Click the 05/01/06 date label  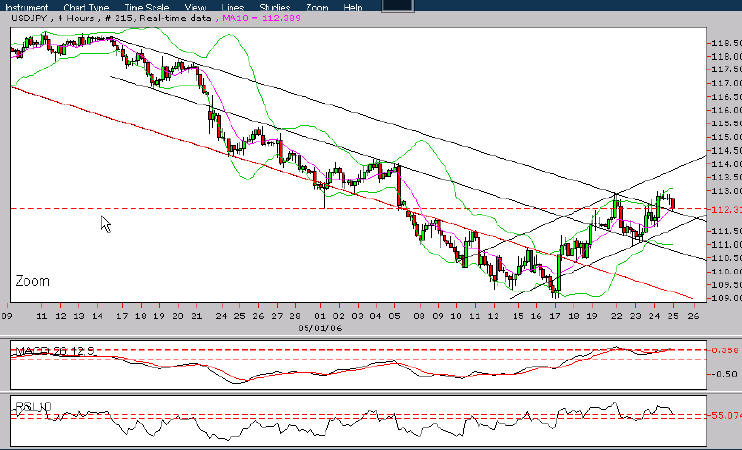pos(320,327)
